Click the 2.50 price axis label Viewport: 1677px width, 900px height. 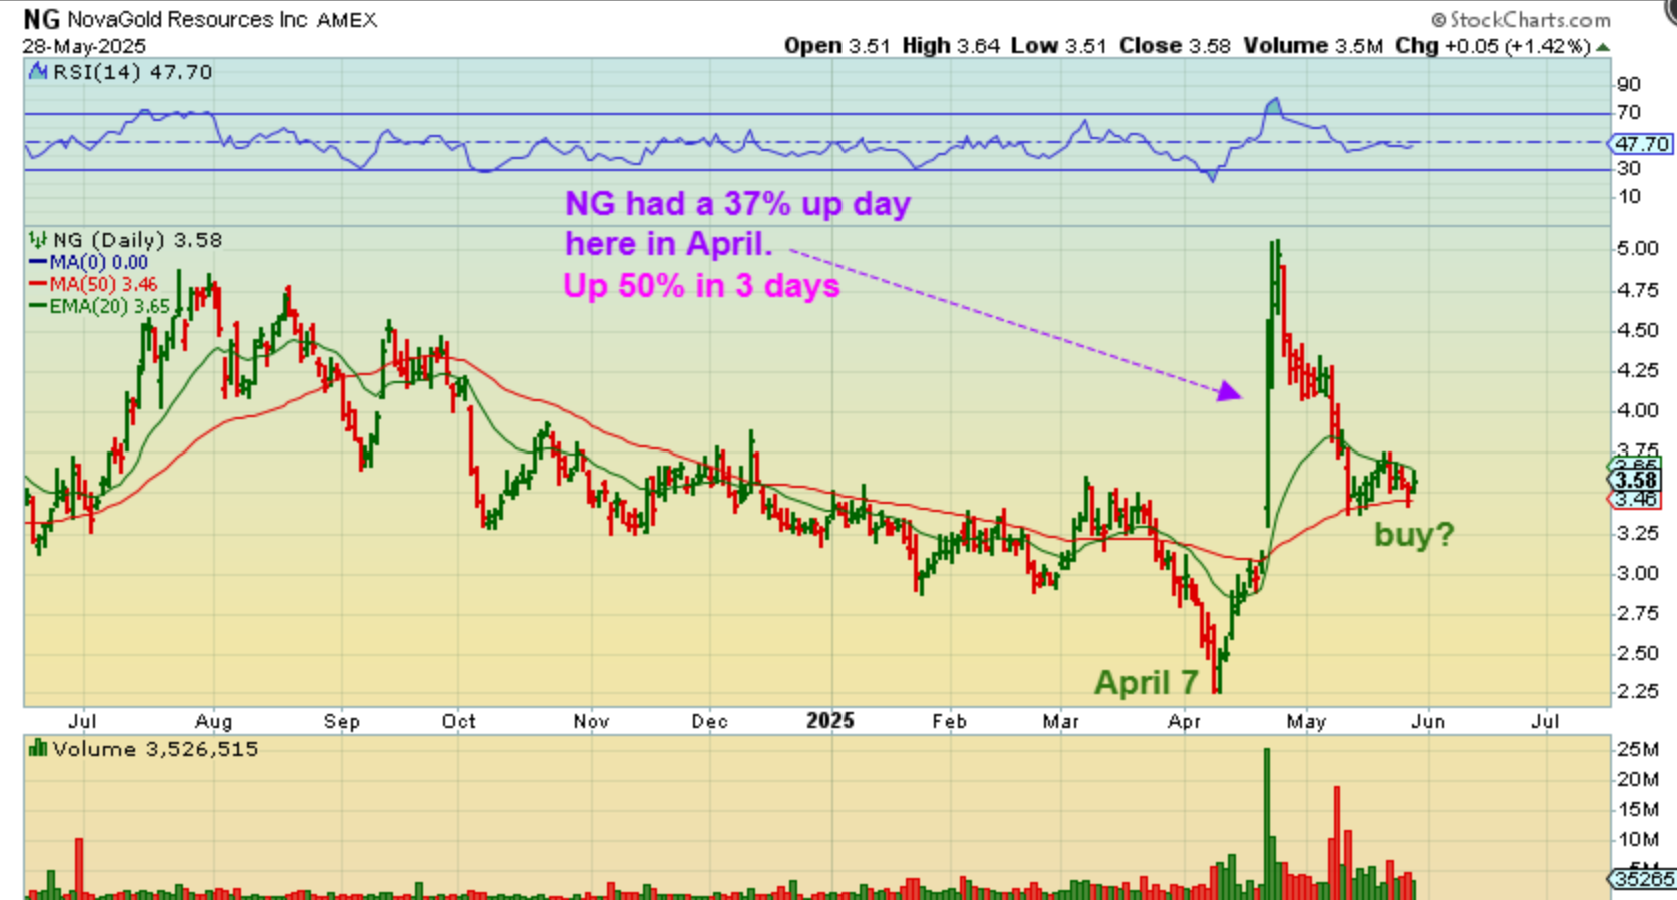[x=1638, y=653]
